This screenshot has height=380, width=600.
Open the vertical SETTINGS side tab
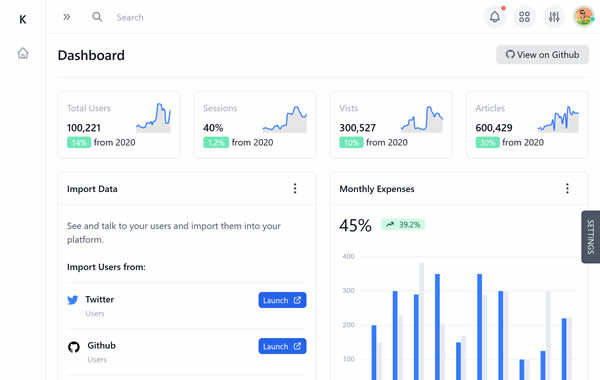click(x=590, y=237)
